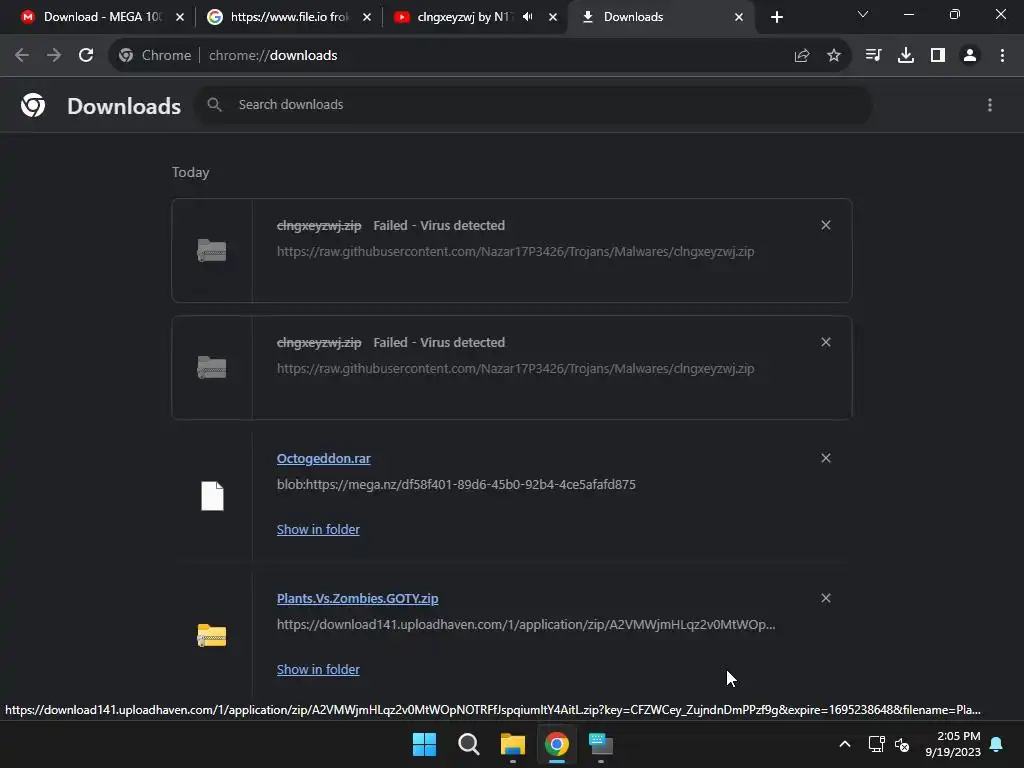This screenshot has width=1024, height=768.
Task: Toggle the side panel icon
Action: [x=938, y=56]
